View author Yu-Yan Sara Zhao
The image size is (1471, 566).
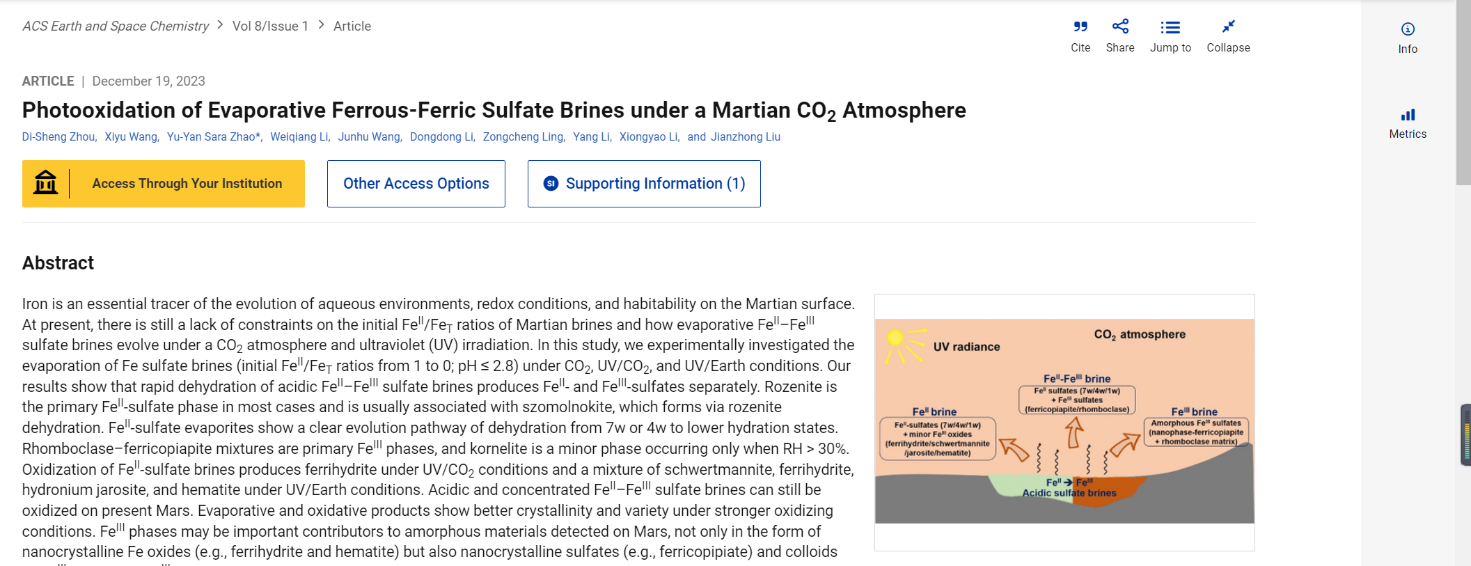click(x=213, y=137)
